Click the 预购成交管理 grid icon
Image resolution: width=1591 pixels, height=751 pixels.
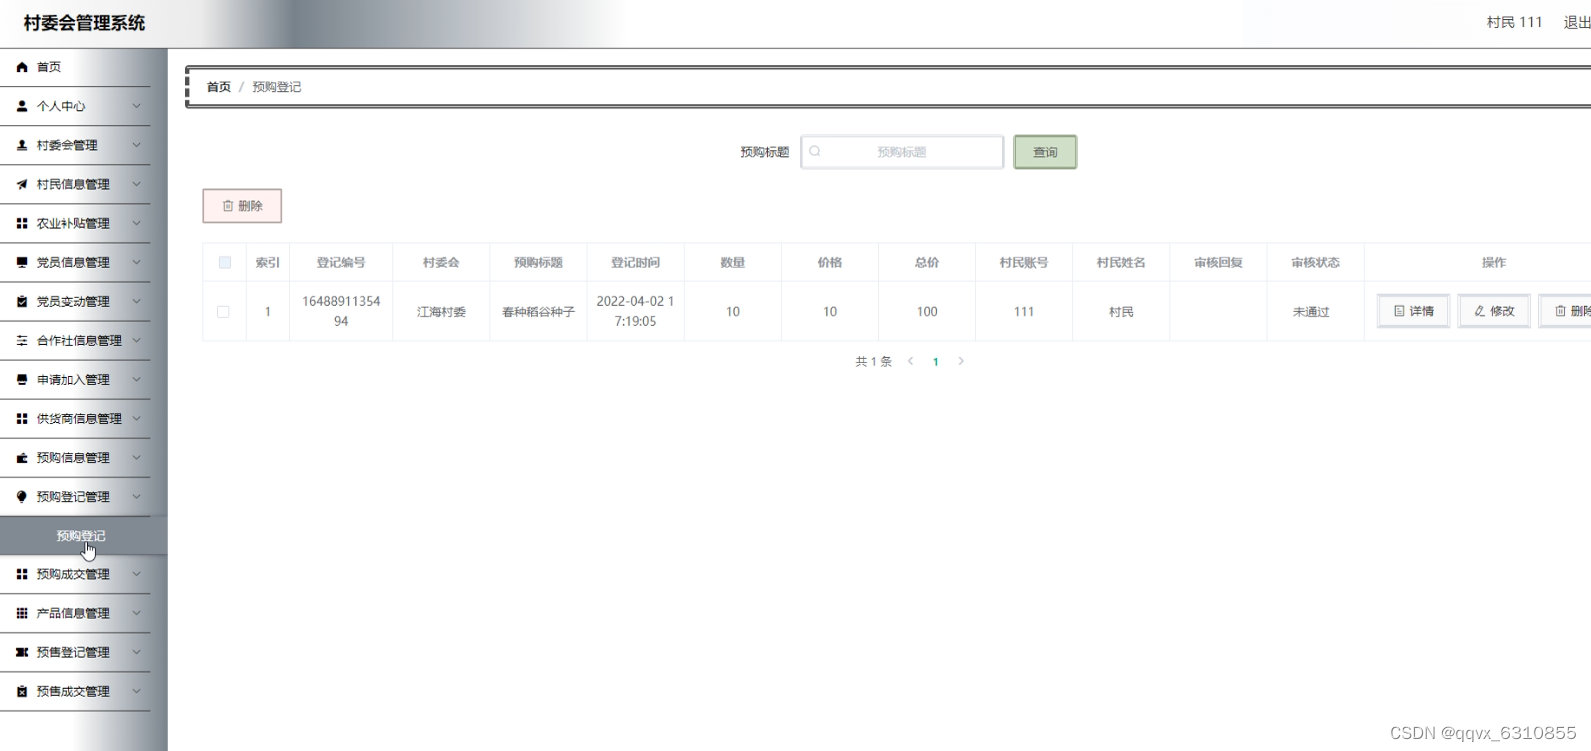click(x=22, y=574)
